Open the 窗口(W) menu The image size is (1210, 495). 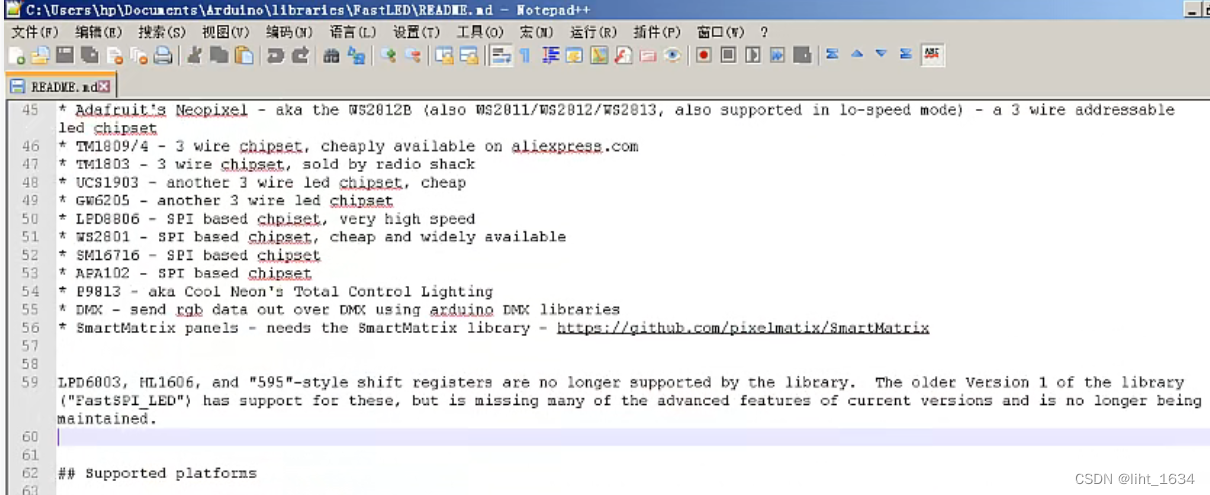point(721,32)
